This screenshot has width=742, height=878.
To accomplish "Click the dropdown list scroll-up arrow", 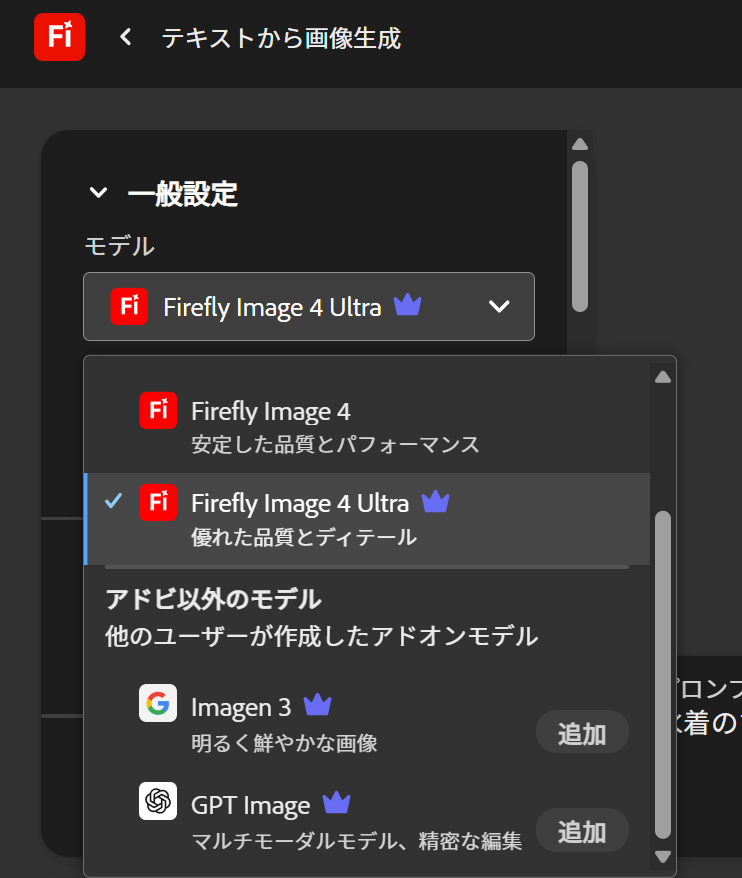I will [663, 377].
